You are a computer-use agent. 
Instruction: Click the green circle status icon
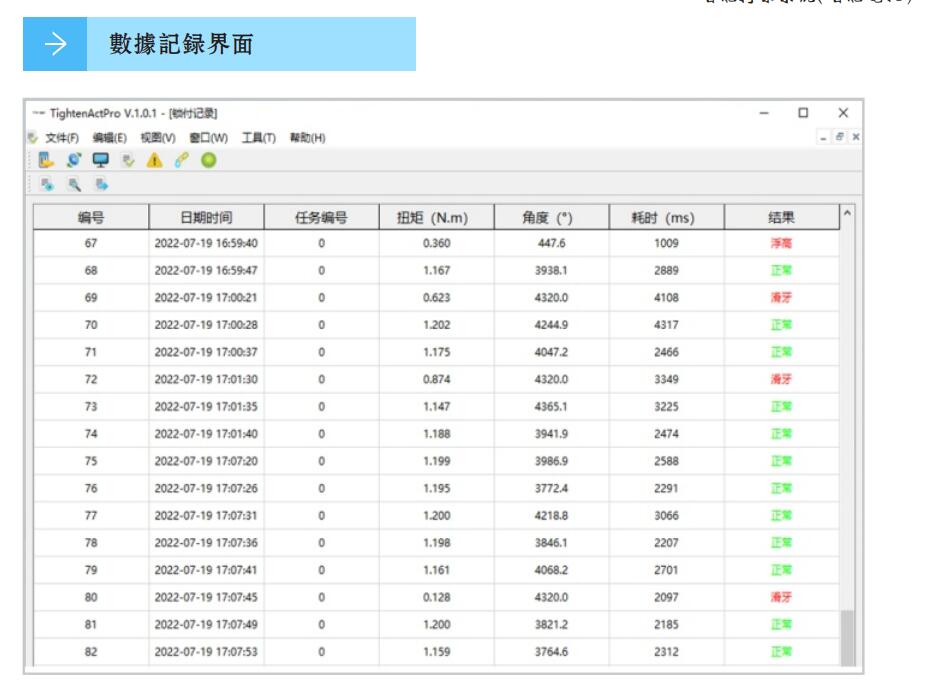click(211, 160)
